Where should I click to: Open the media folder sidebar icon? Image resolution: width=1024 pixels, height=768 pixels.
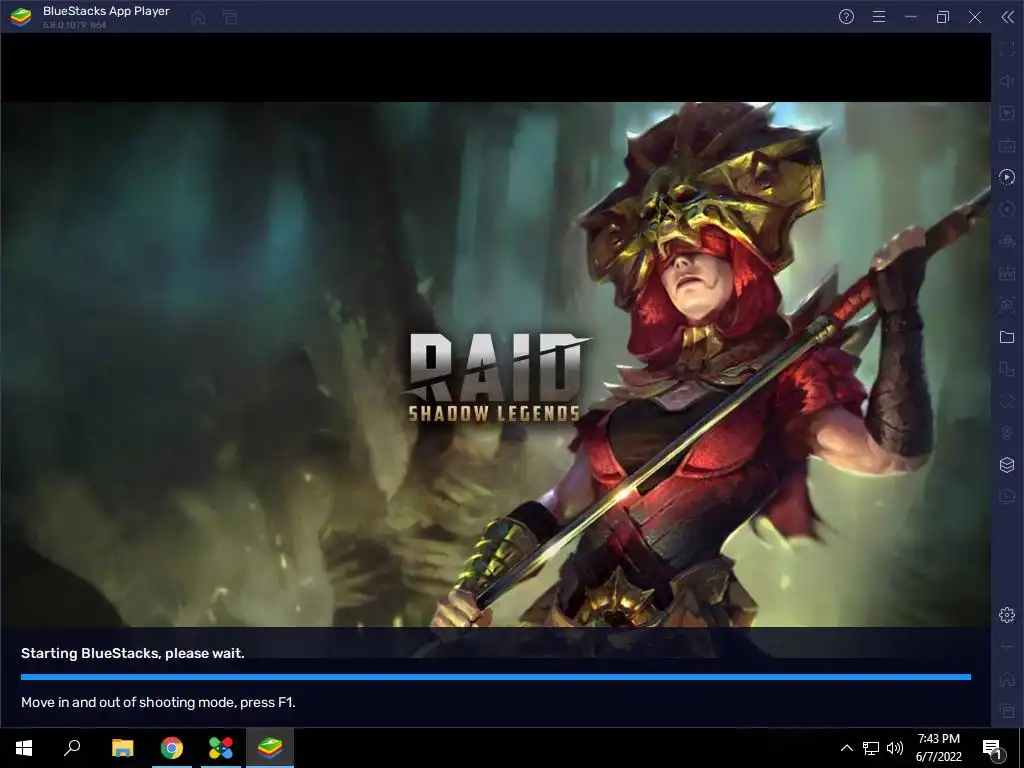[1007, 337]
